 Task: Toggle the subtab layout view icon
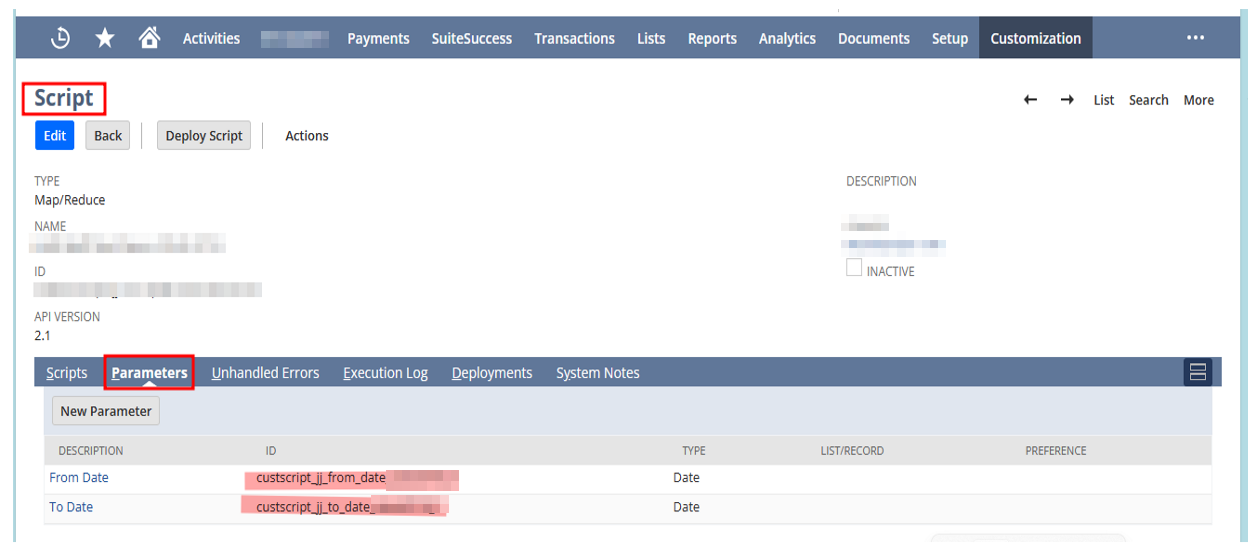point(1197,373)
